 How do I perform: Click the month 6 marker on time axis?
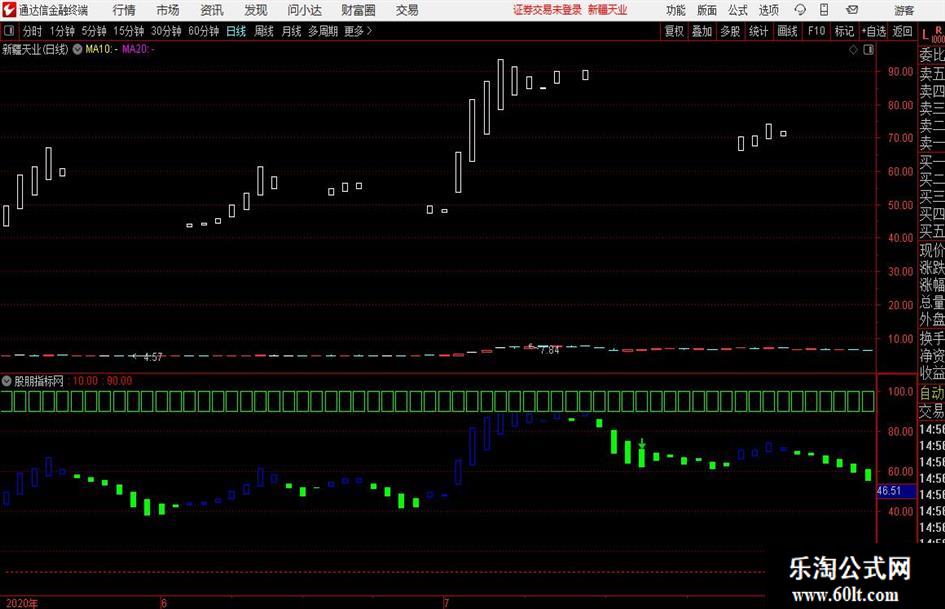164,603
